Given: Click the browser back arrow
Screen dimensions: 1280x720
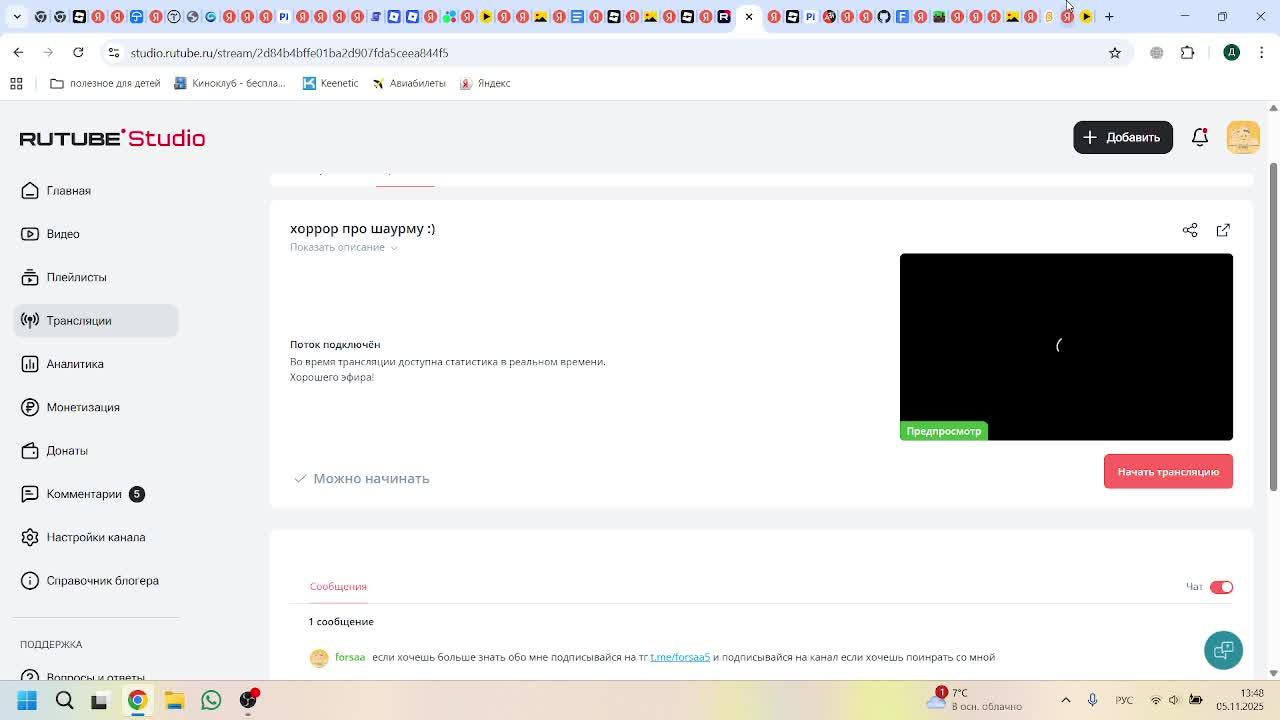Looking at the screenshot, I should pos(18,52).
